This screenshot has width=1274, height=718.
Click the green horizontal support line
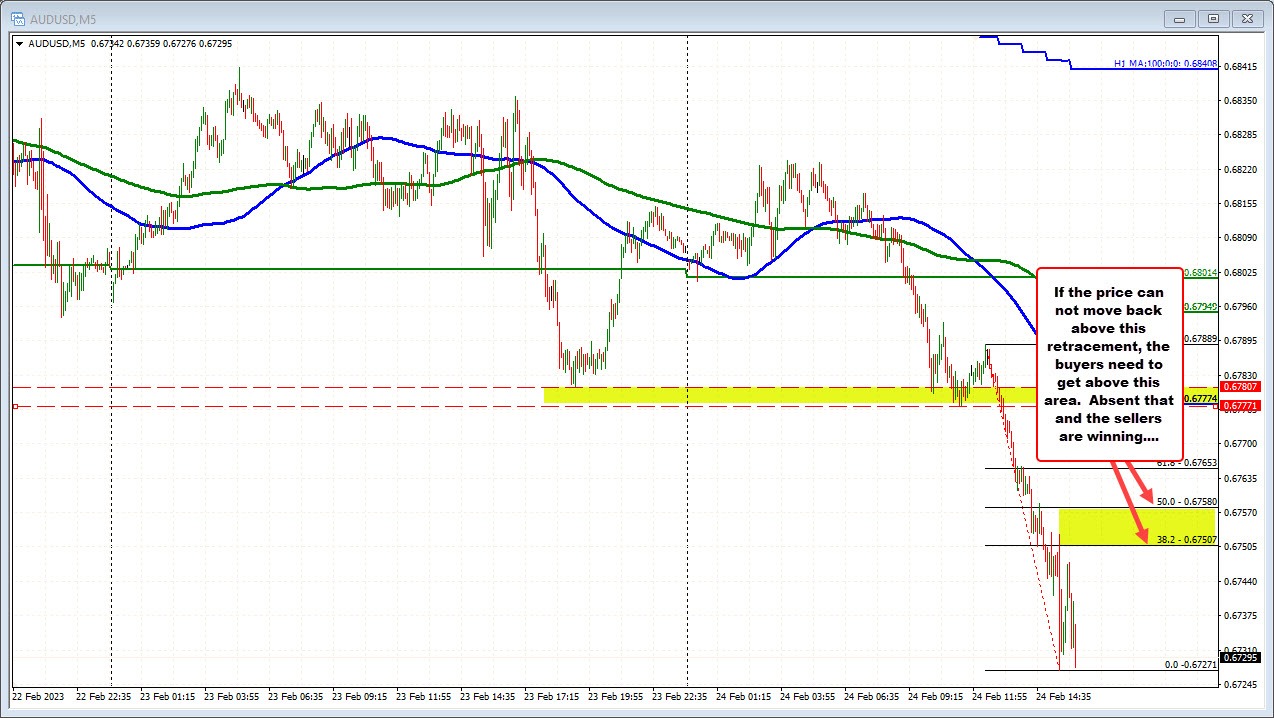[400, 268]
